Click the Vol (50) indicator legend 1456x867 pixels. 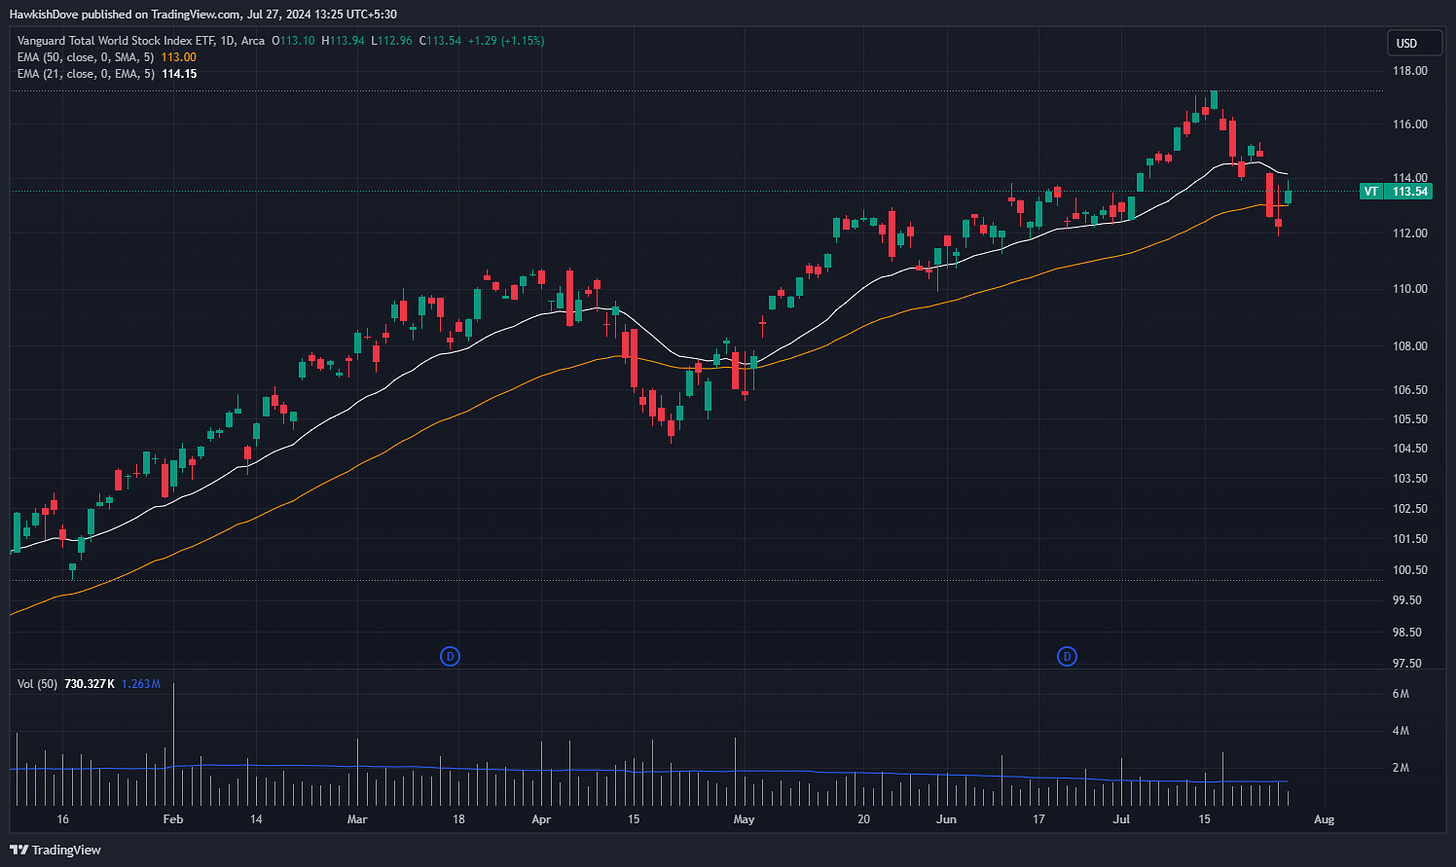coord(37,683)
